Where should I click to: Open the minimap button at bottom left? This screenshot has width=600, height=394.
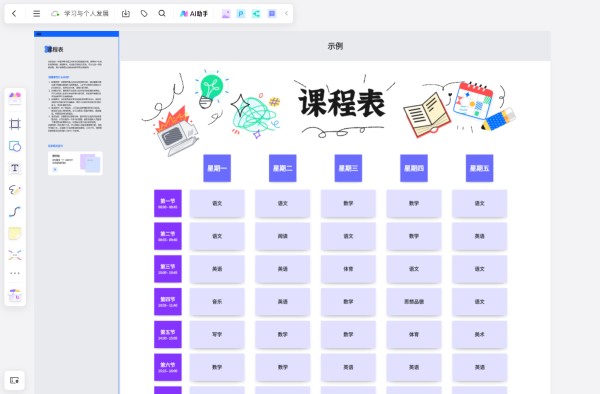(x=15, y=380)
